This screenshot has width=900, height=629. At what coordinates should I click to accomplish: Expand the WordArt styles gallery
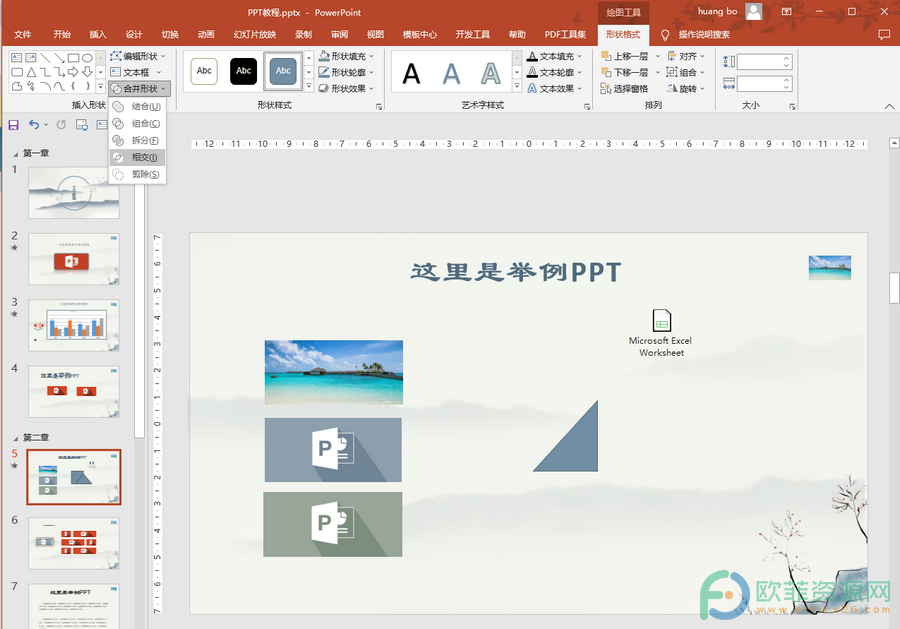pos(517,87)
